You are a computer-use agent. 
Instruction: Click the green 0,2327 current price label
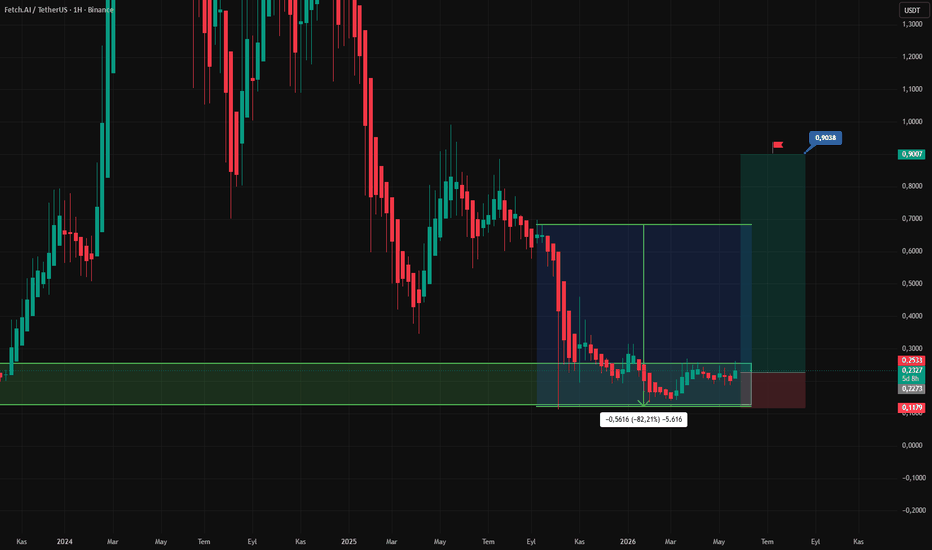click(911, 370)
